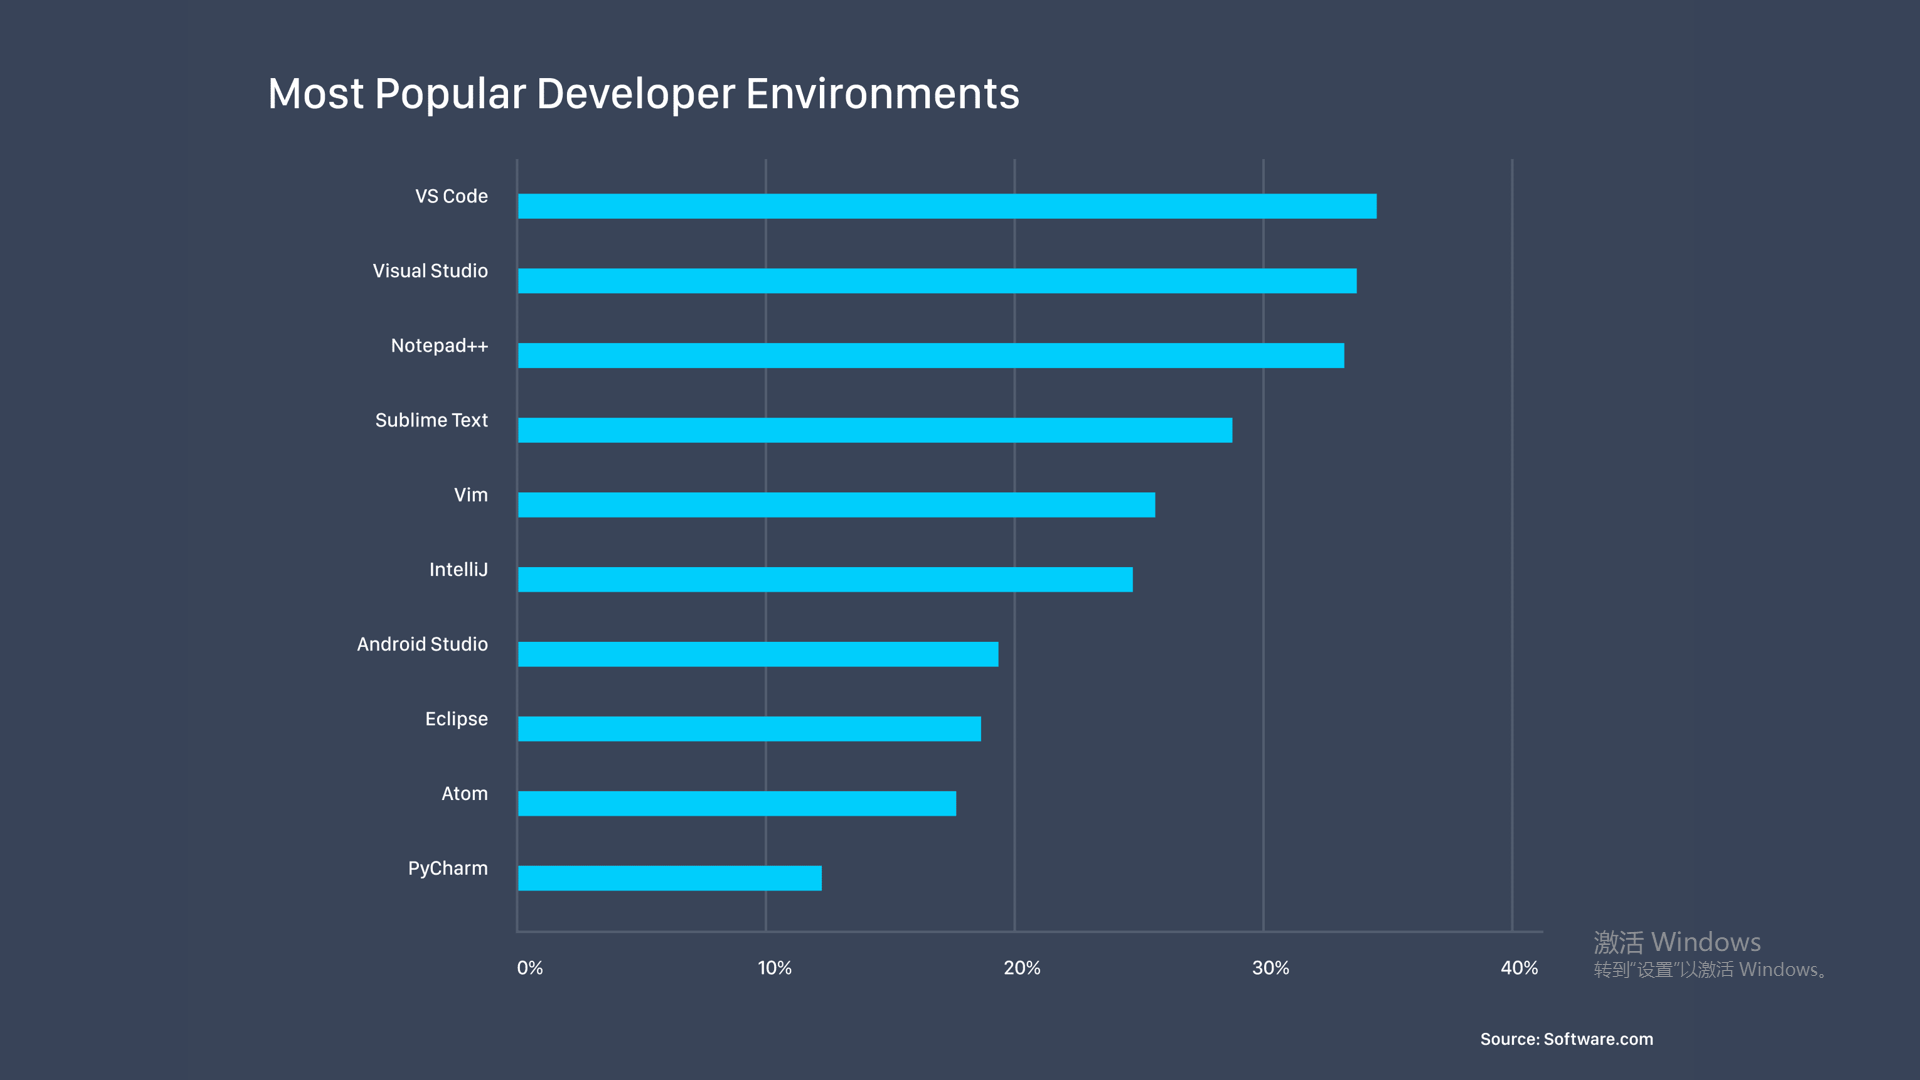The image size is (1920, 1080).
Task: Click the 0% axis label
Action: click(x=530, y=968)
